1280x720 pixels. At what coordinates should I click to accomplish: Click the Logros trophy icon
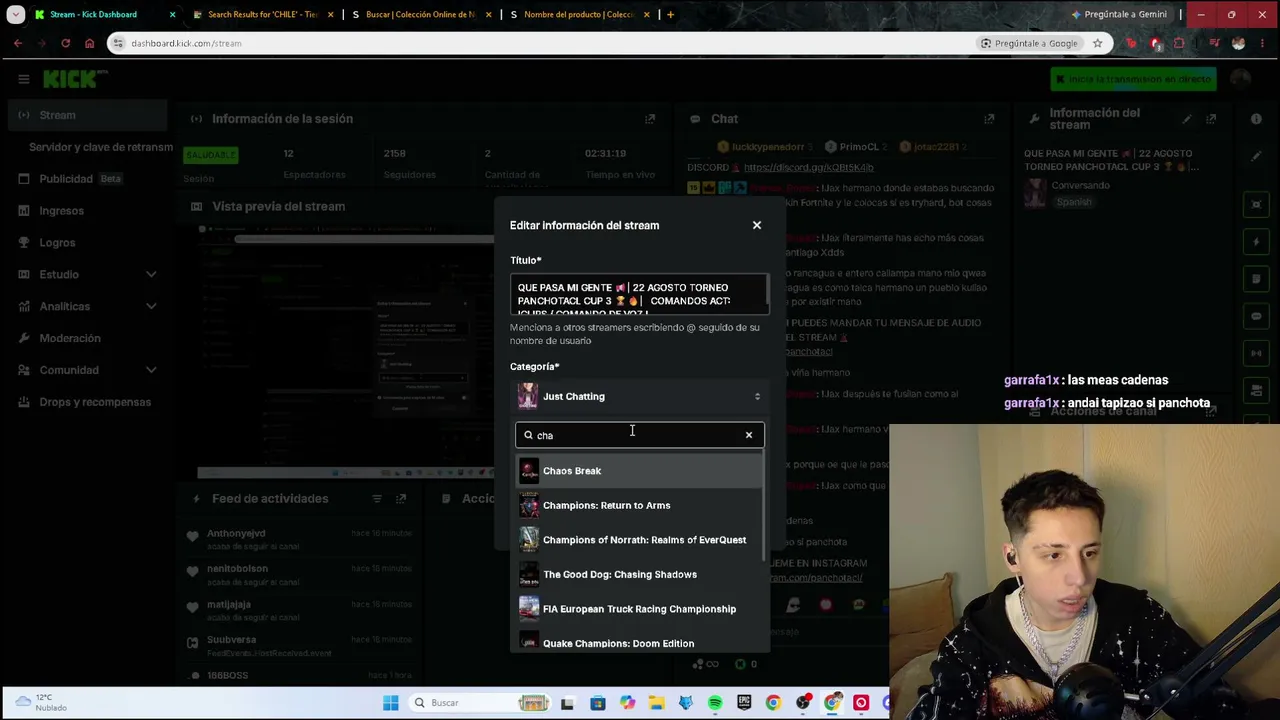[x=24, y=243]
